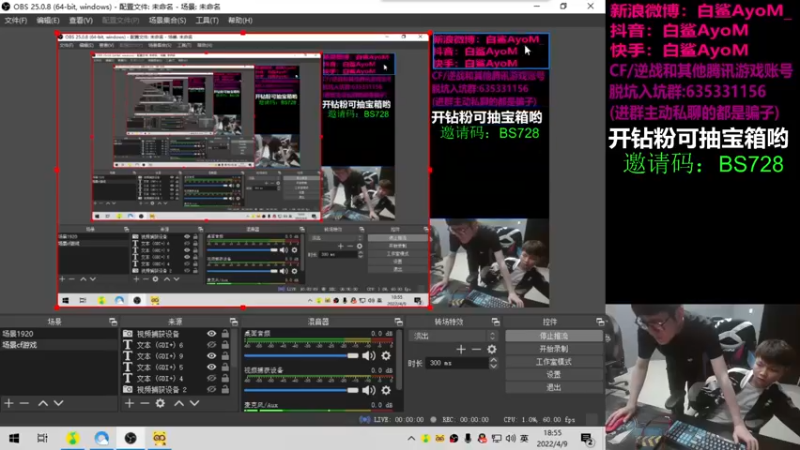
Task: Remove transition with minus icon
Action: [x=476, y=349]
